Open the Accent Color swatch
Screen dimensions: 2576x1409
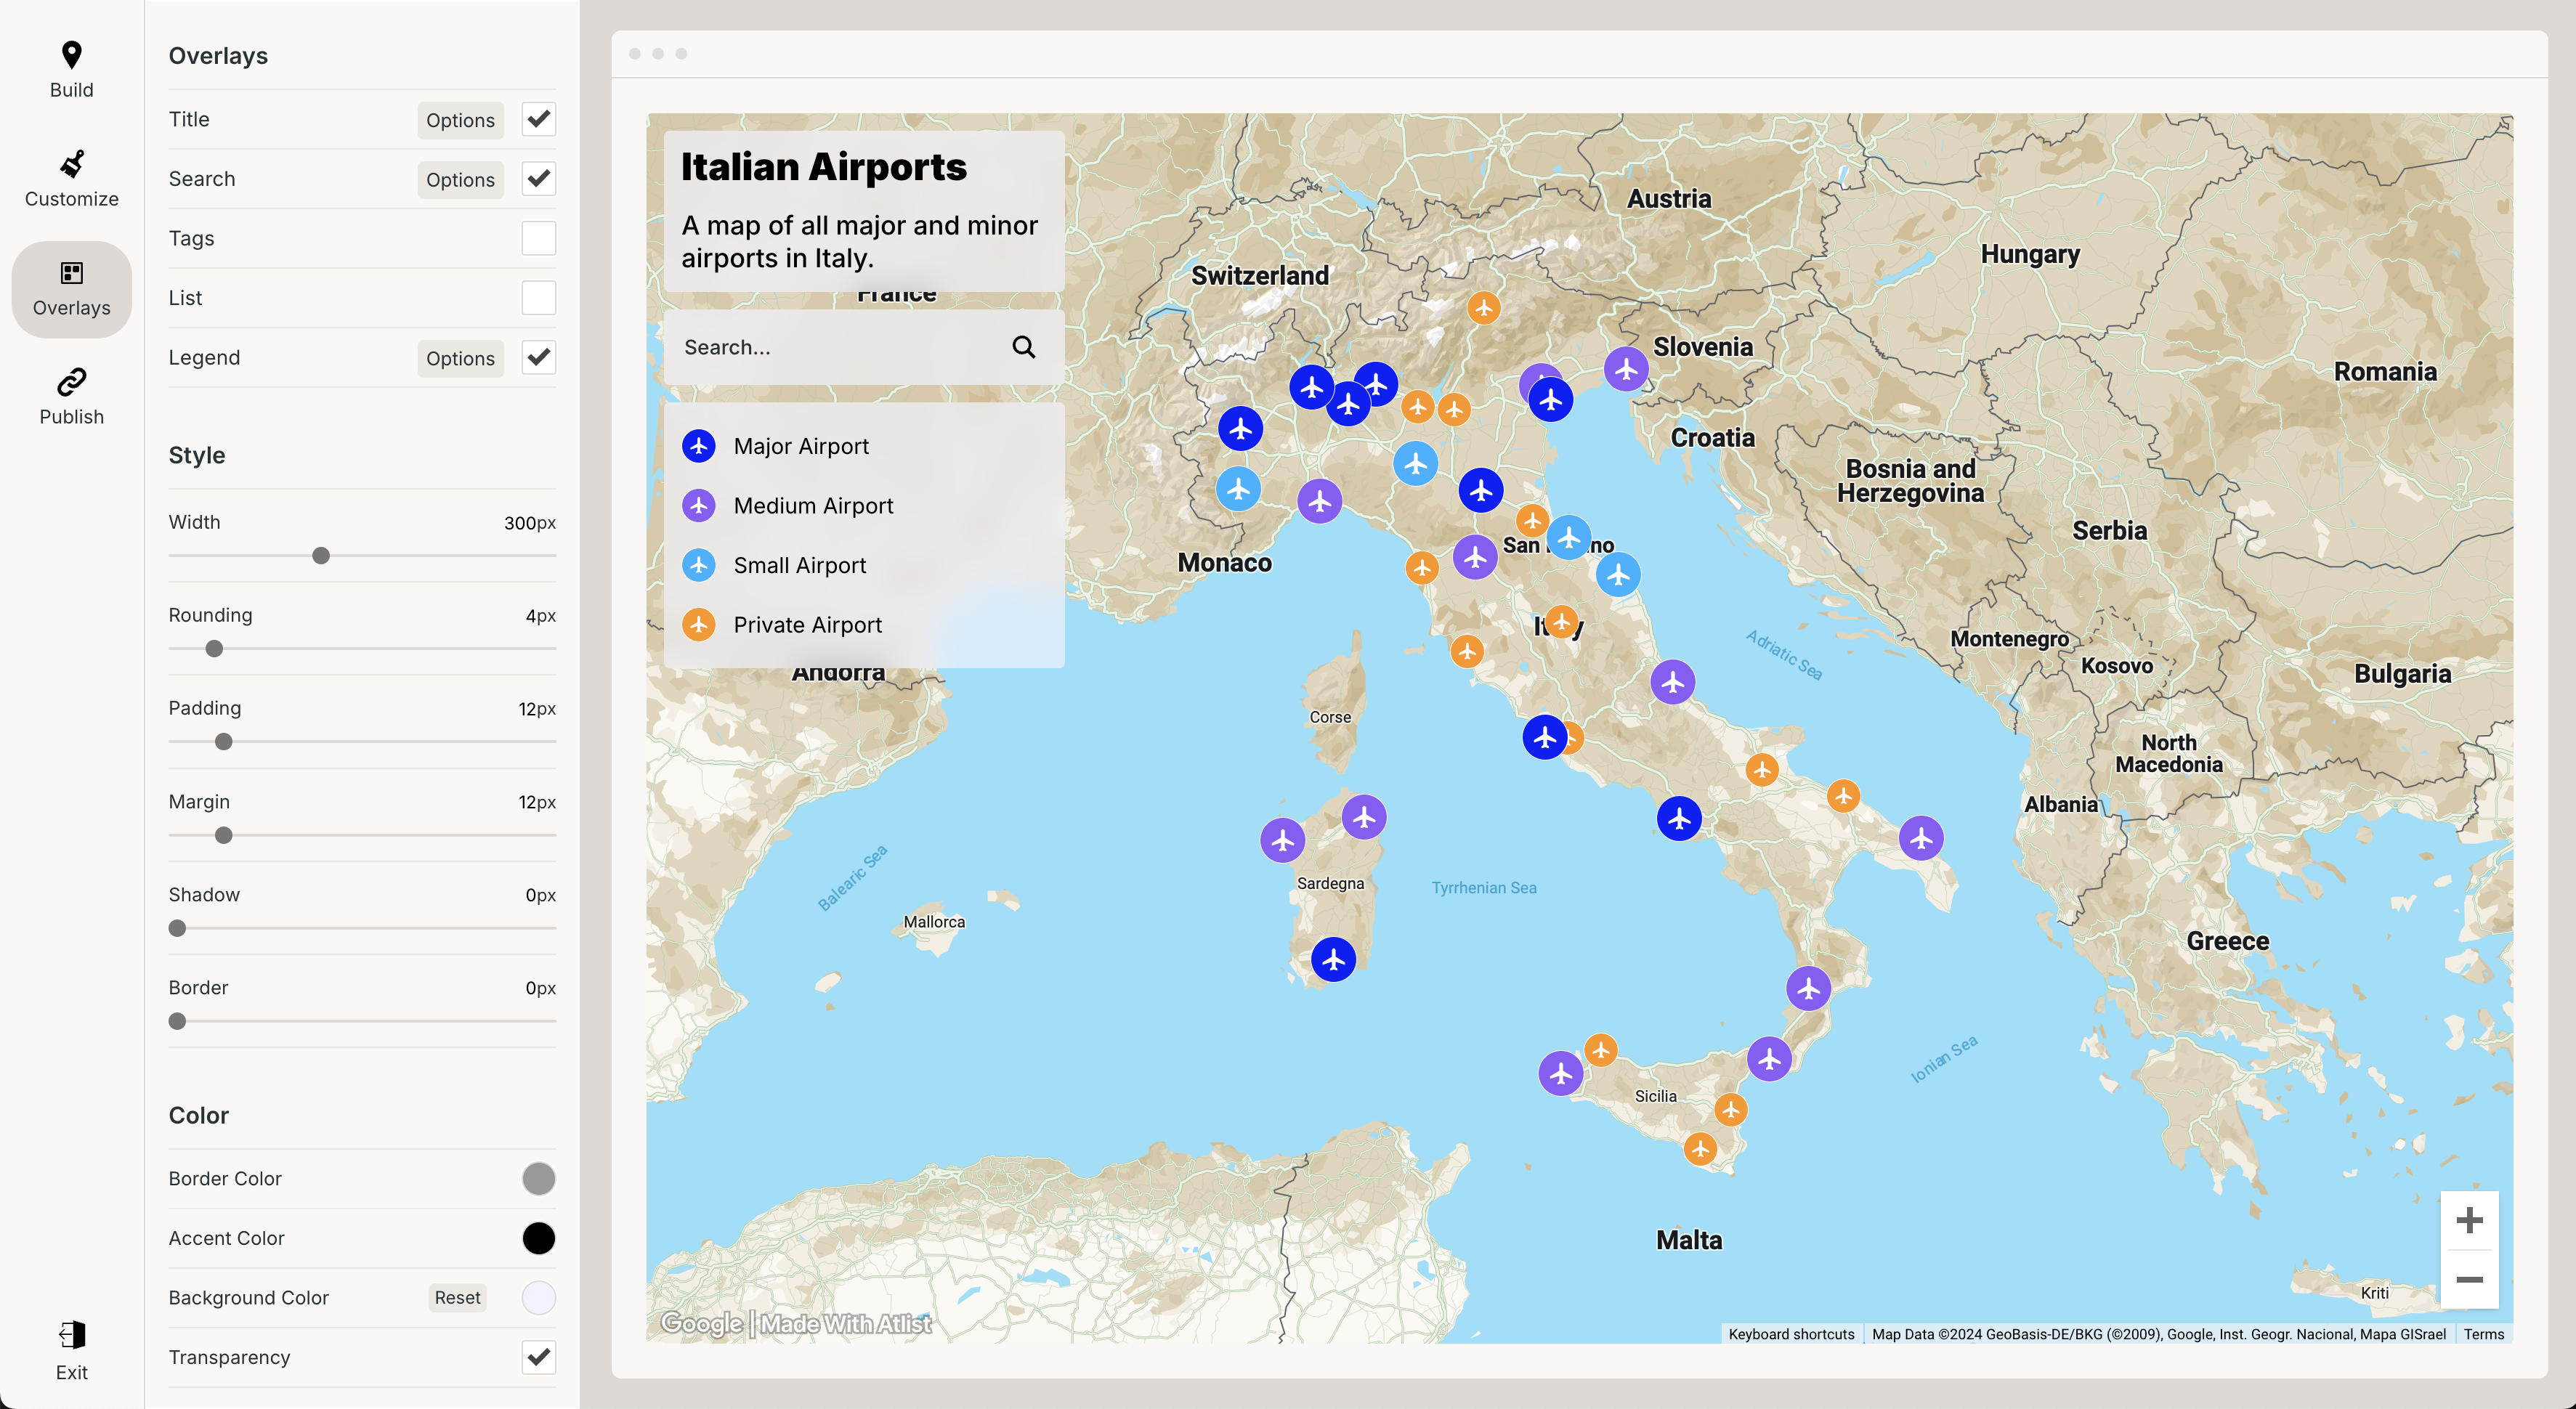click(538, 1238)
